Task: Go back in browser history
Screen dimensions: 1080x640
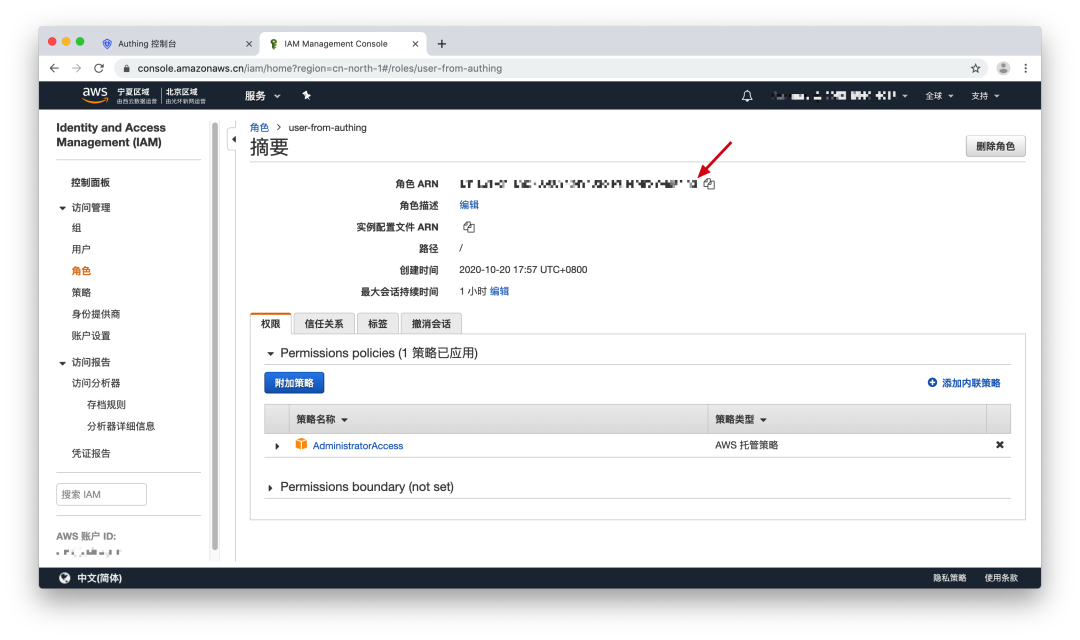Action: point(54,68)
